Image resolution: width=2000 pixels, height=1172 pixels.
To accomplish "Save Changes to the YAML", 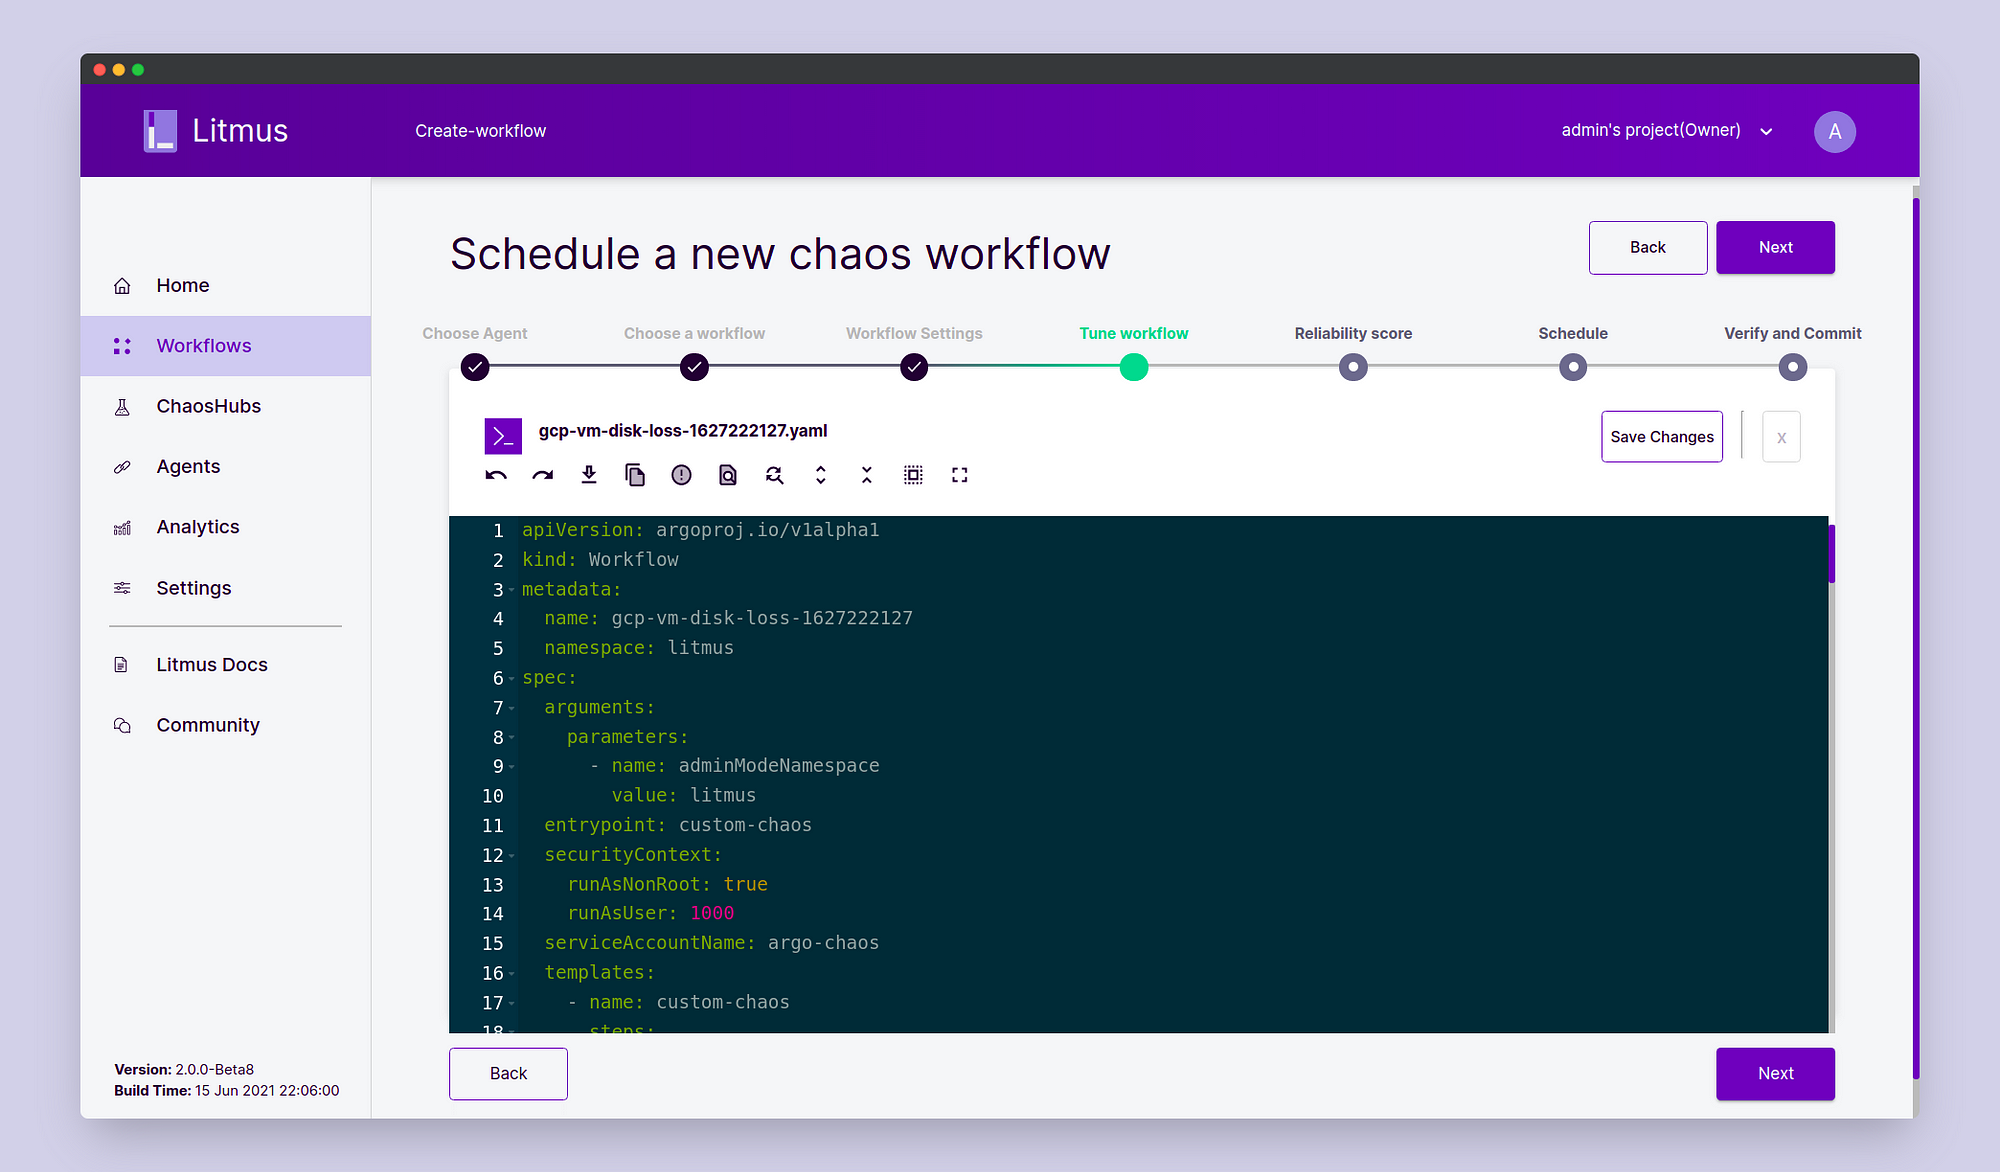I will [x=1662, y=437].
